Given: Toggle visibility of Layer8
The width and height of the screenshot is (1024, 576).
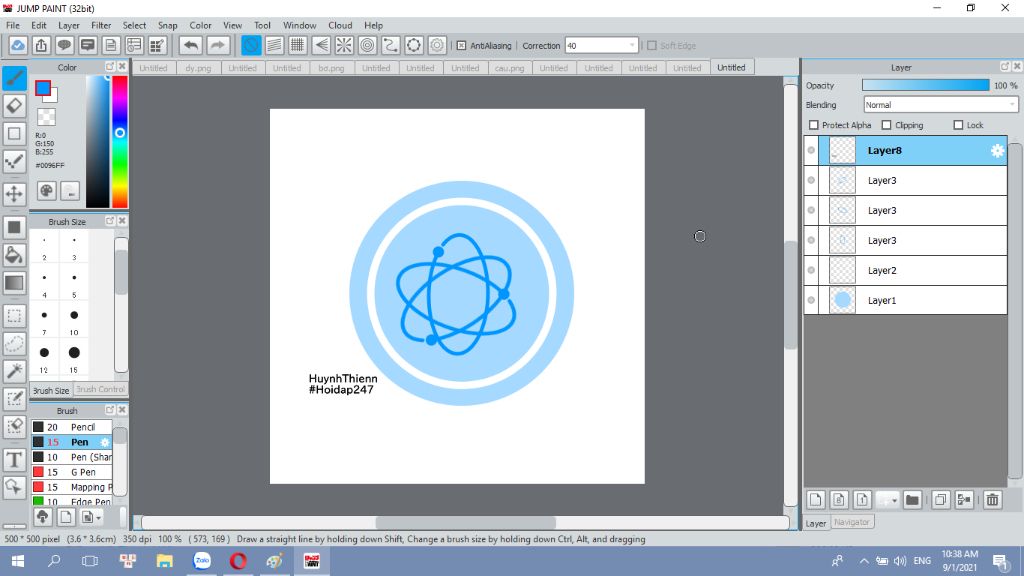Looking at the screenshot, I should click(x=811, y=150).
